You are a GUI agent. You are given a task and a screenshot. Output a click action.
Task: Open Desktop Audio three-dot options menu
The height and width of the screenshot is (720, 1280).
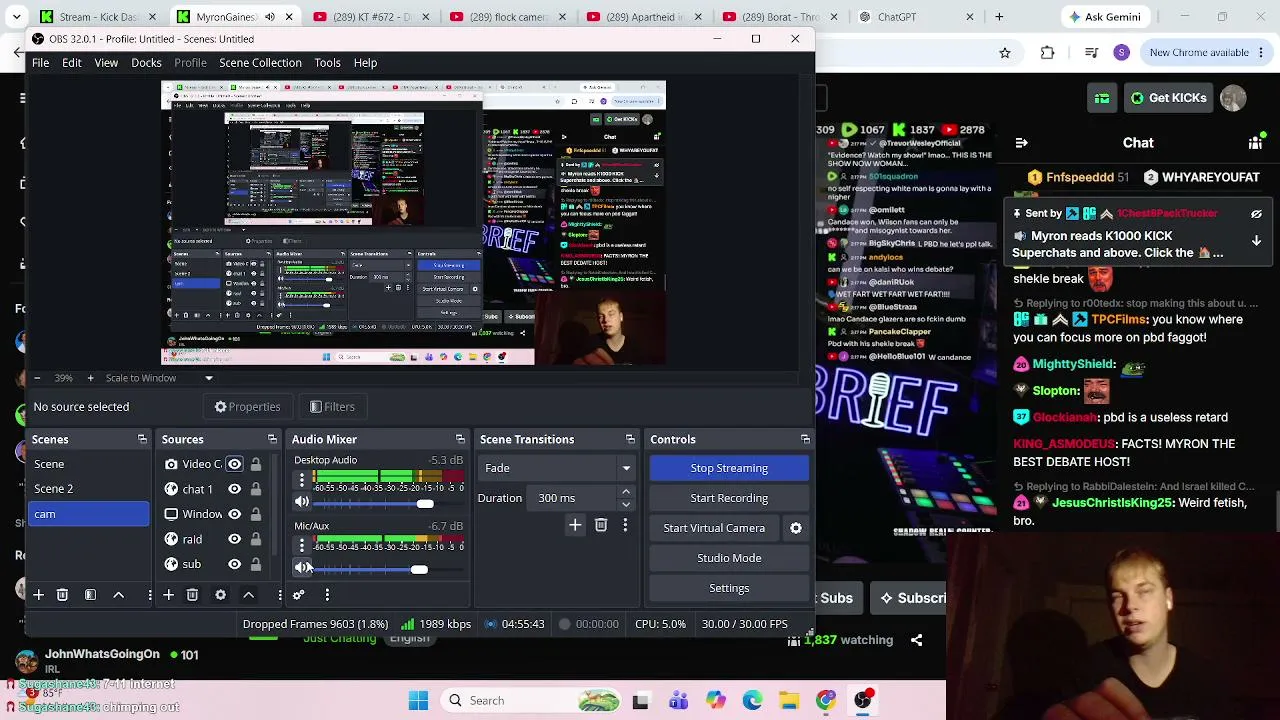(x=302, y=480)
